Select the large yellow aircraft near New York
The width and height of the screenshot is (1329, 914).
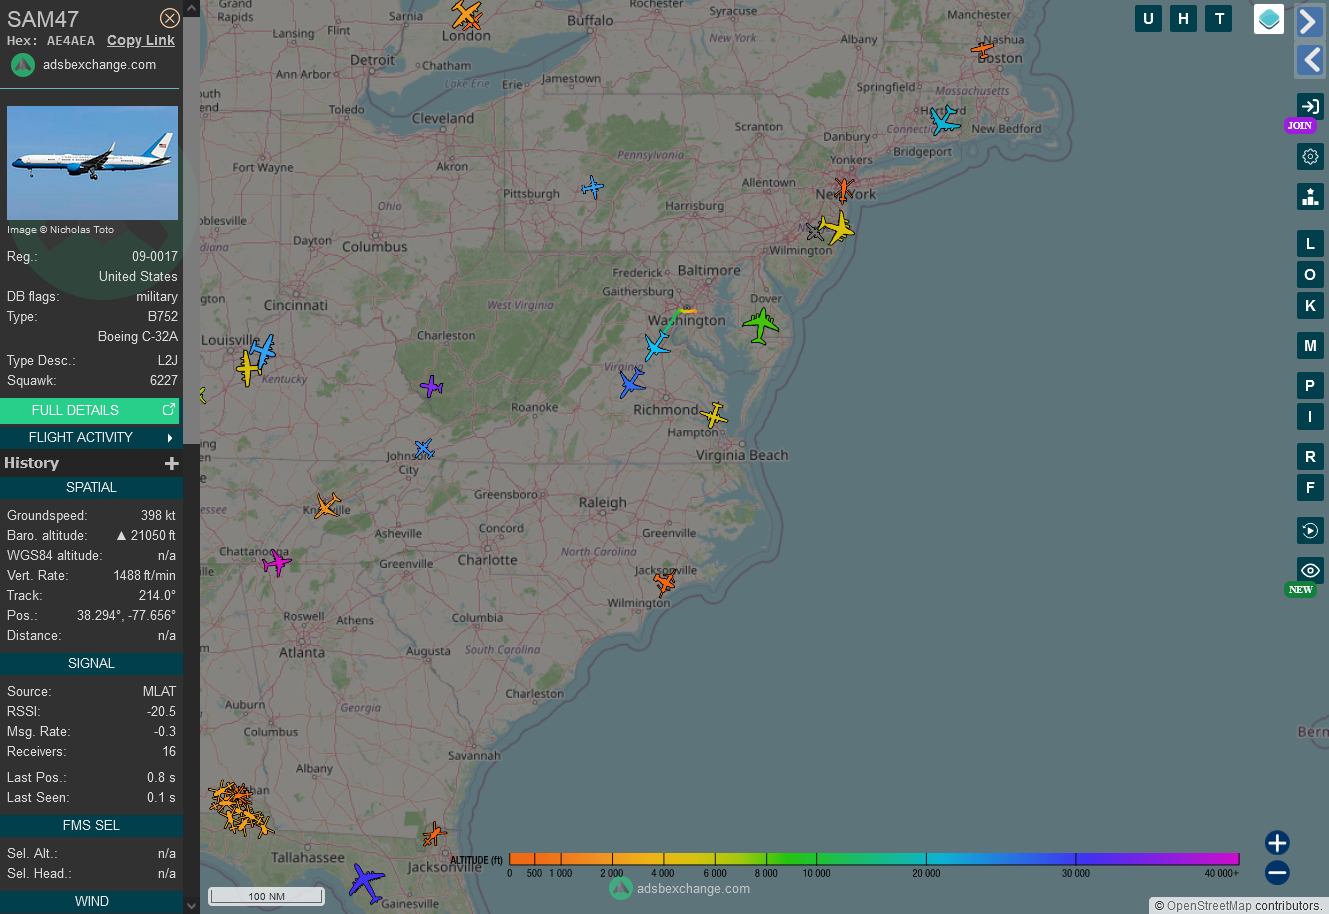click(x=836, y=228)
